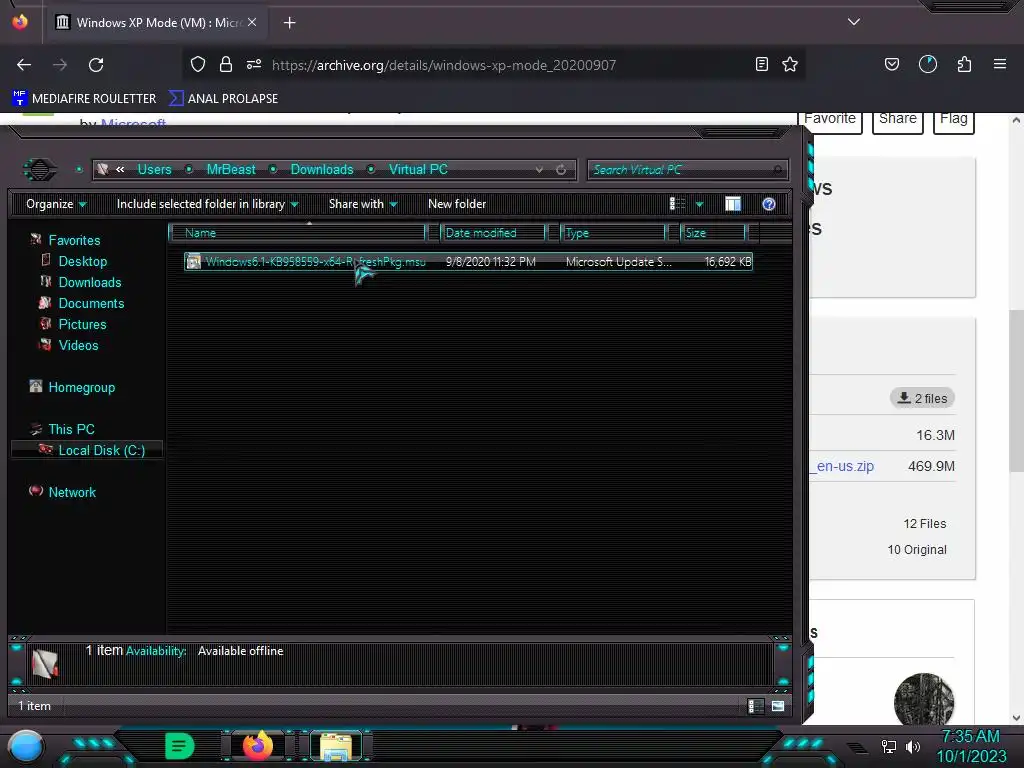This screenshot has height=768, width=1024.
Task: Bookmark this page with the star icon
Action: [790, 64]
